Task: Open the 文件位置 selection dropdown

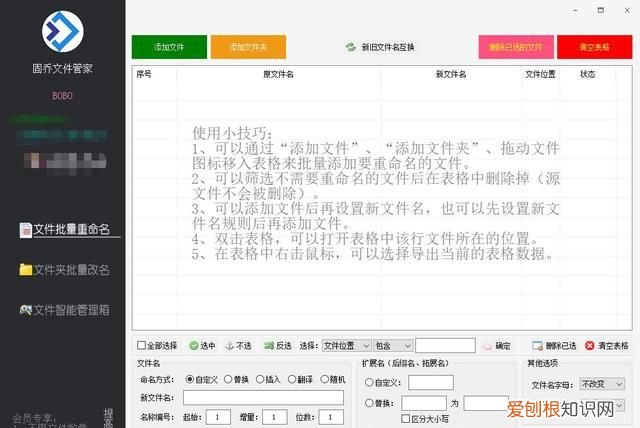Action: tap(346, 345)
